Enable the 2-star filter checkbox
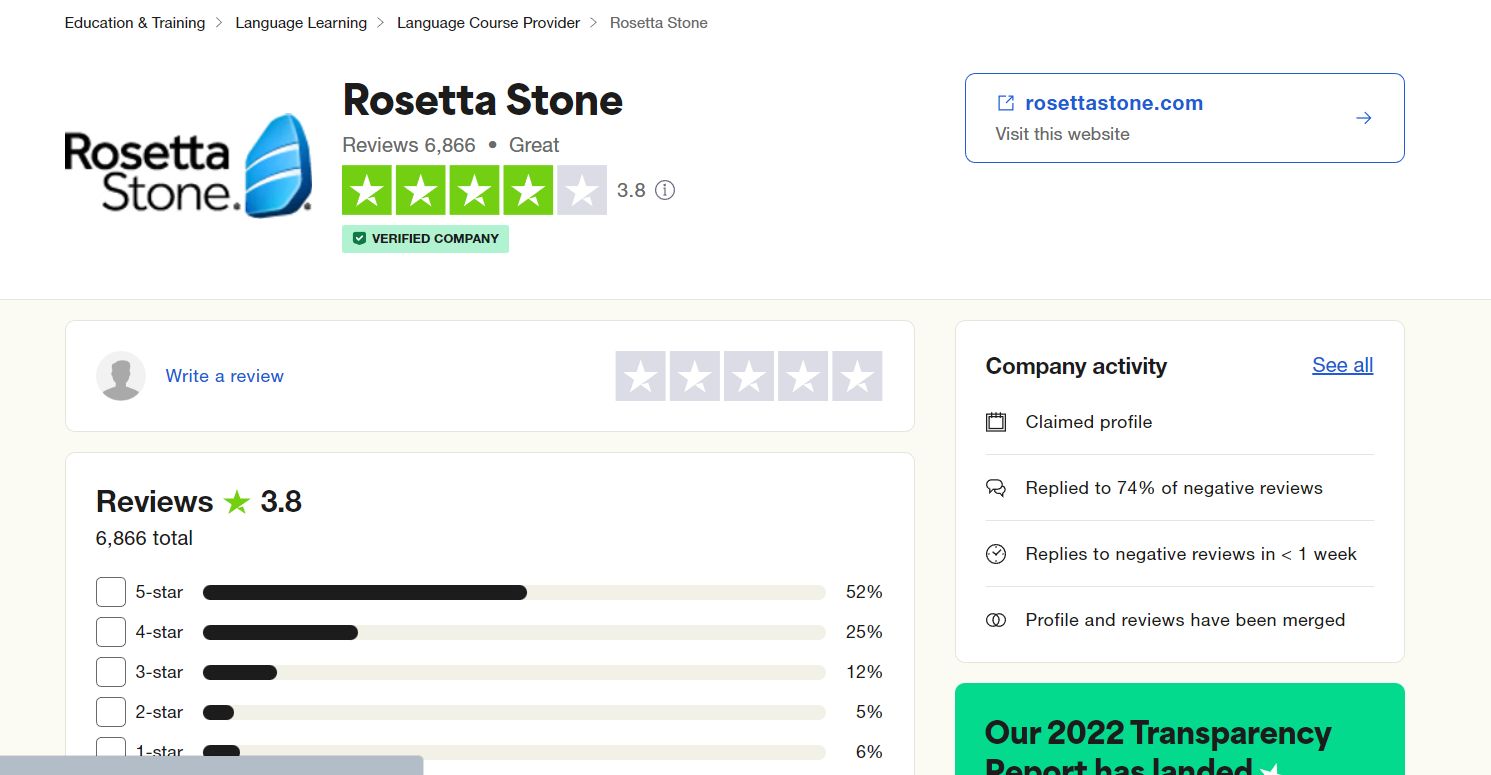Viewport: 1491px width, 775px height. tap(111, 712)
